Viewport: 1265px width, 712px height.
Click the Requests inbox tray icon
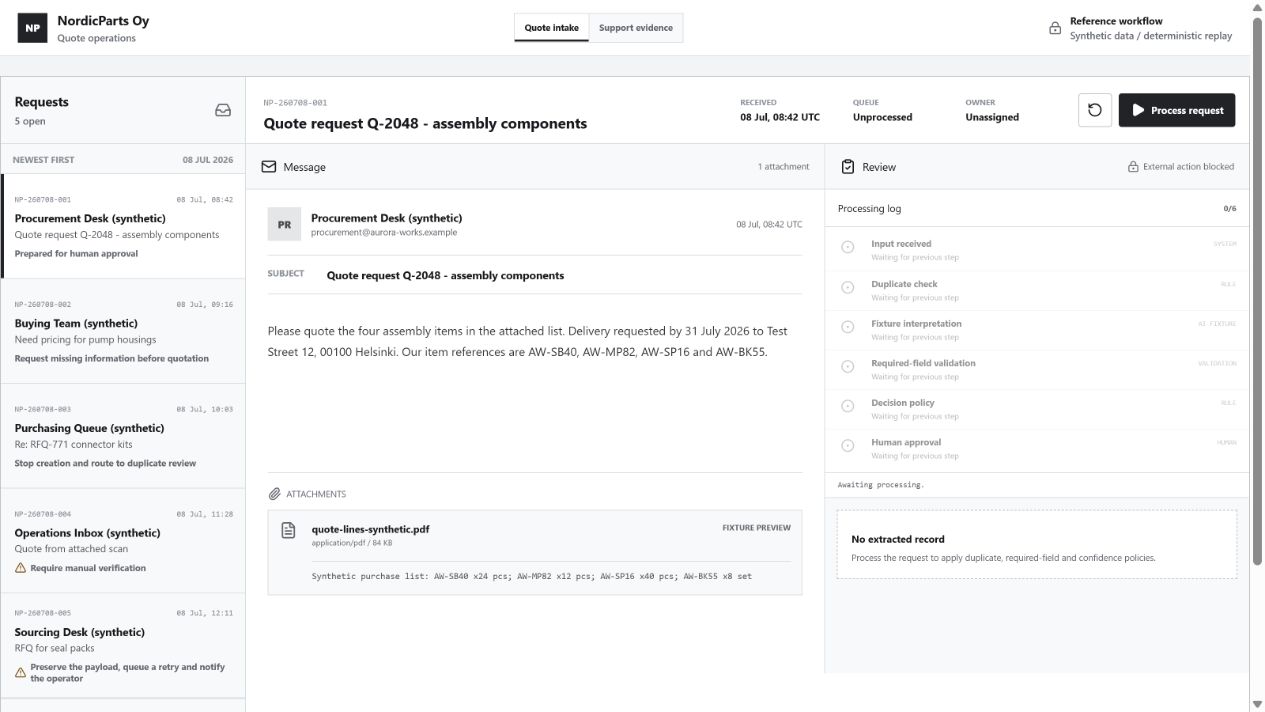click(223, 111)
